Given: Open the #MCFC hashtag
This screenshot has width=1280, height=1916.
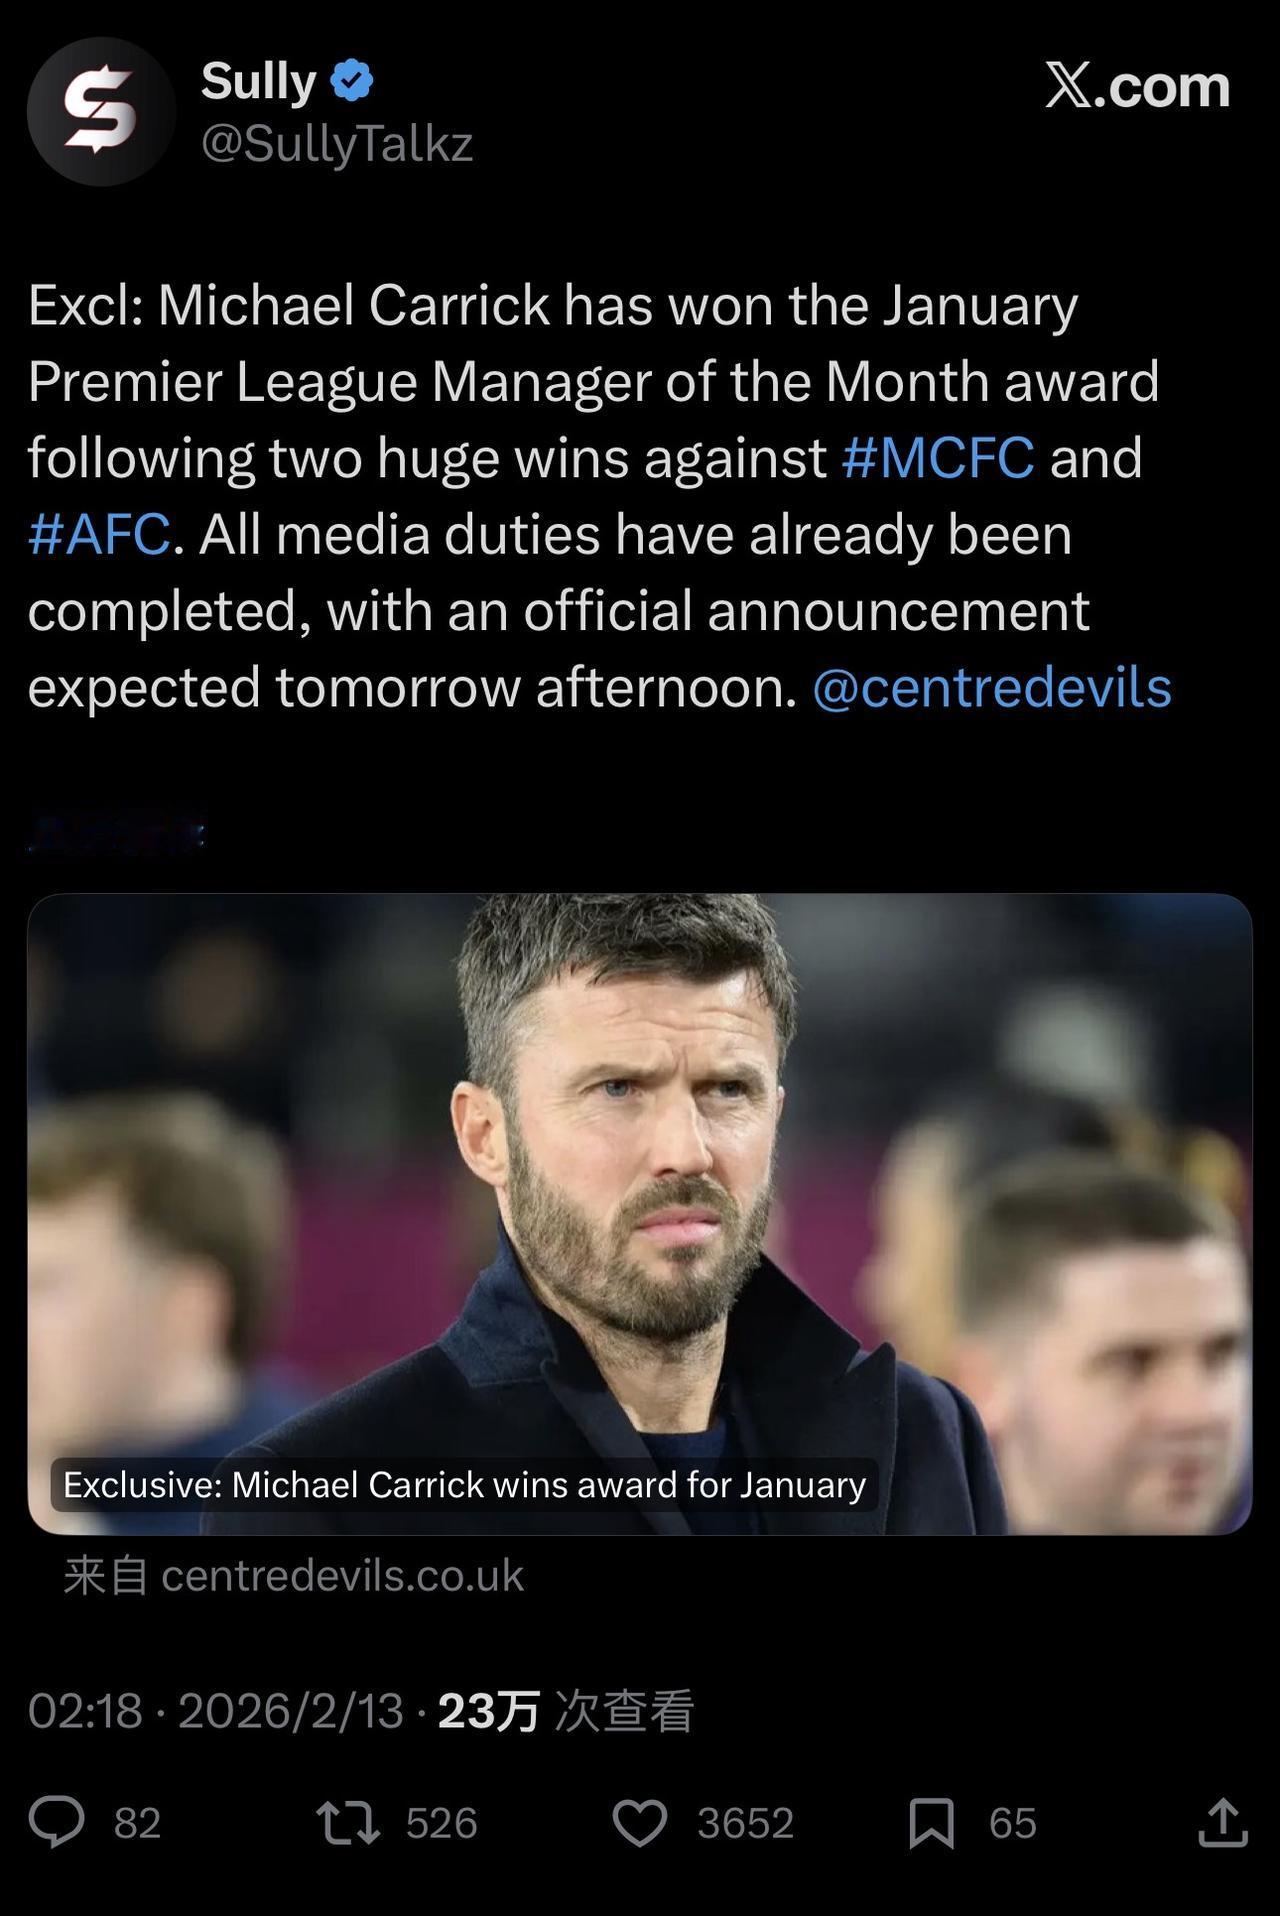Looking at the screenshot, I should pyautogui.click(x=938, y=458).
